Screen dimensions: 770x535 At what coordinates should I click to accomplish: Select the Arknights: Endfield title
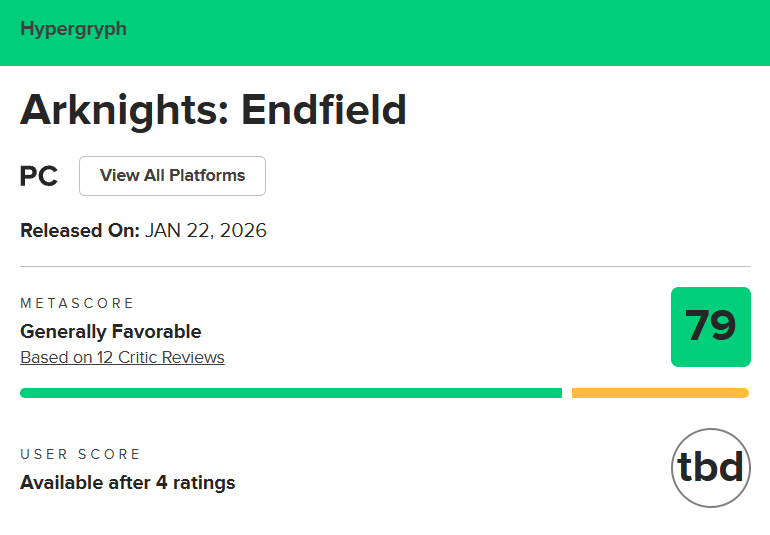click(x=213, y=109)
